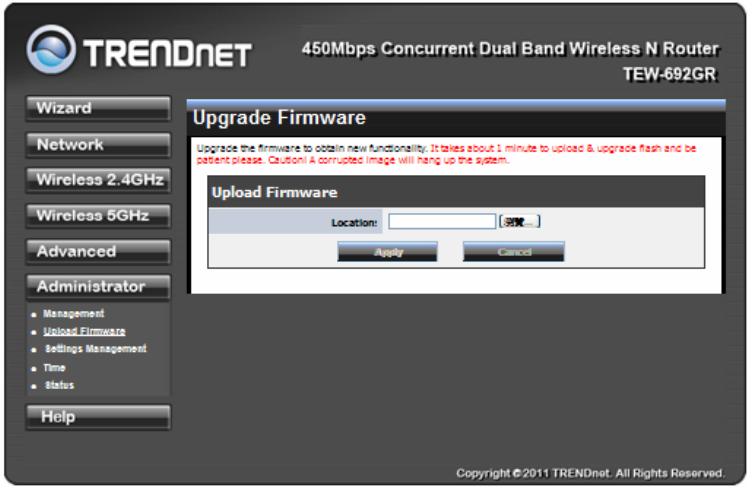Click the Upload Firmware section header
Viewport: 748px width, 487px height.
coord(274,192)
